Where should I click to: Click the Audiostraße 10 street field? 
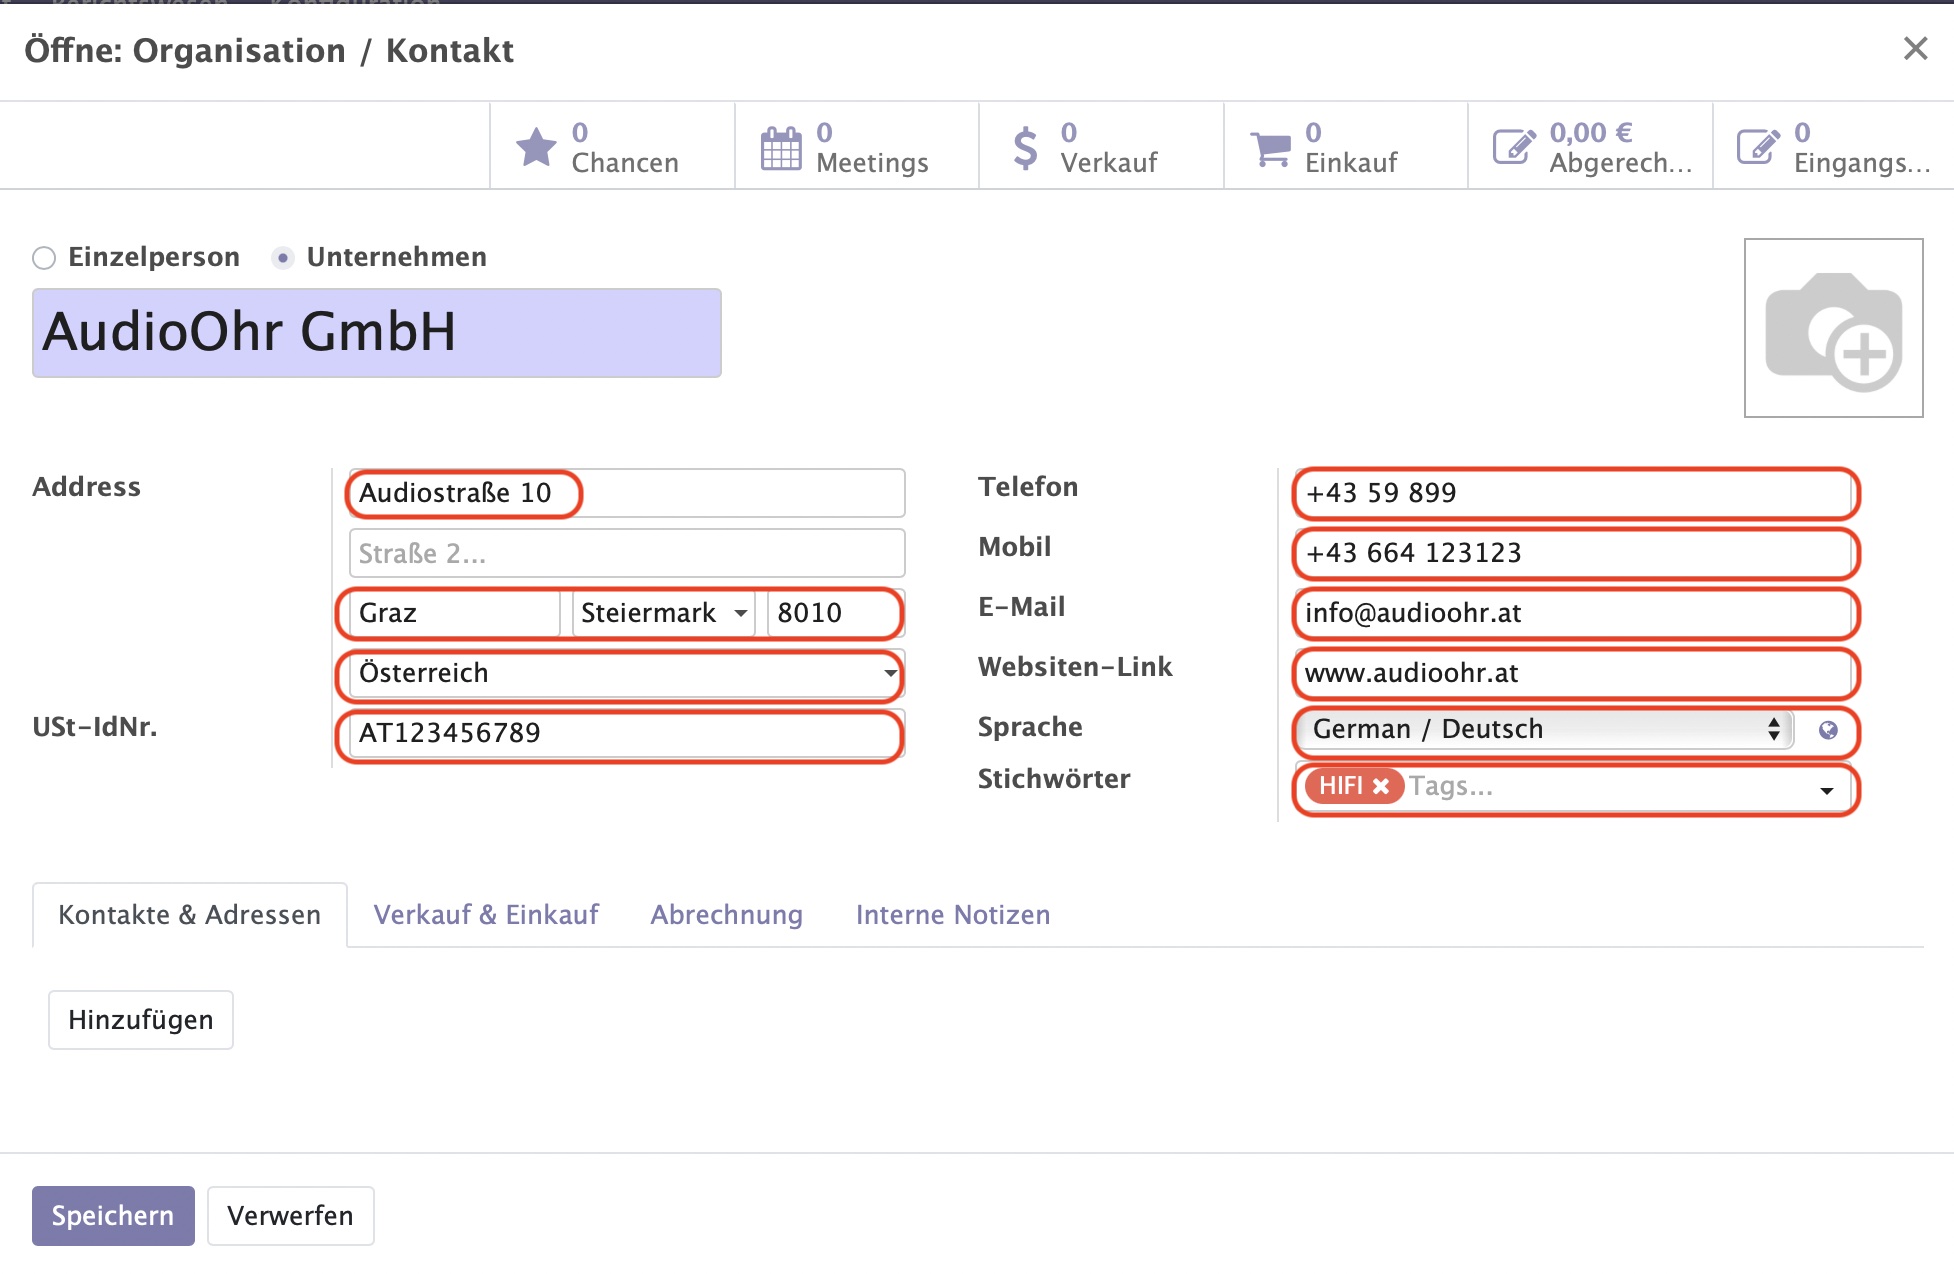[626, 493]
